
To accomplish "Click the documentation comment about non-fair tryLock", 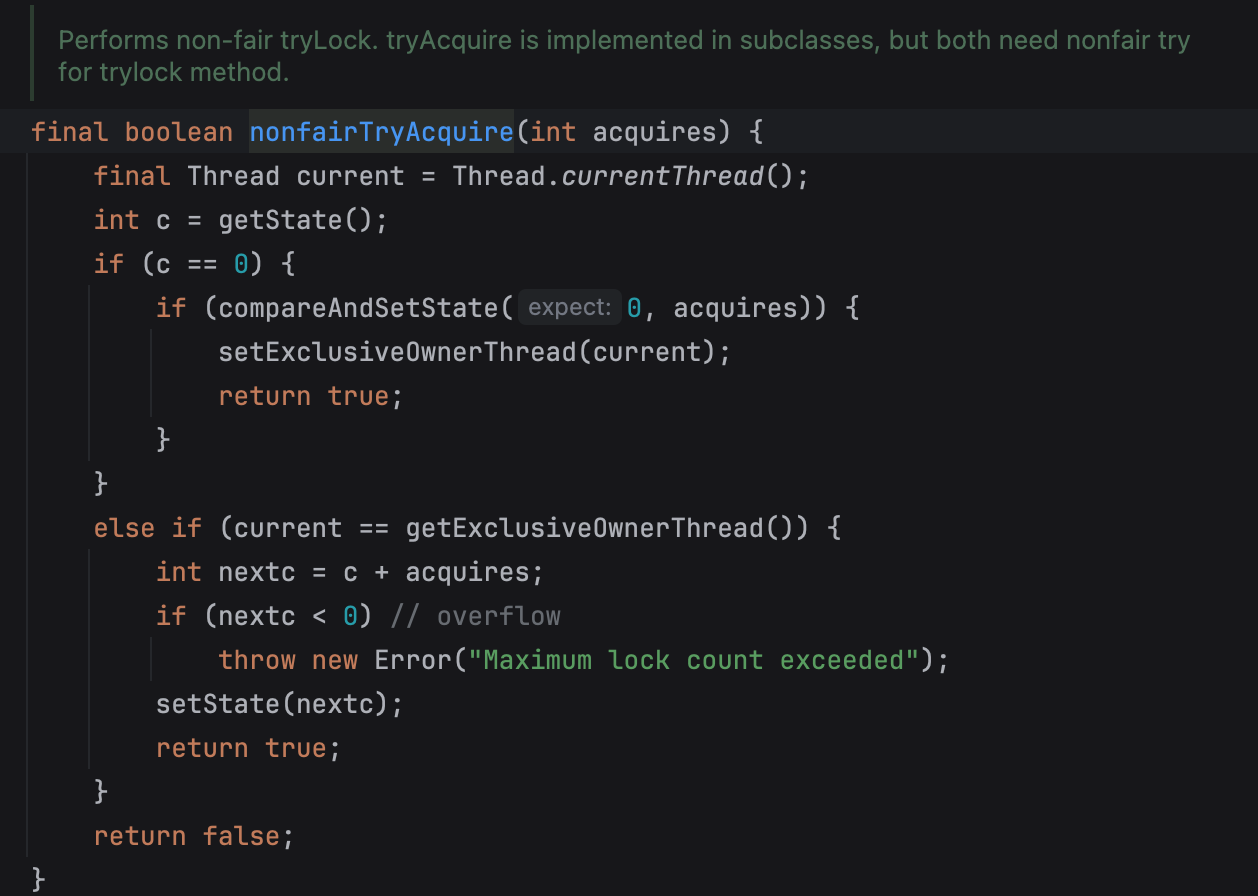I will coord(624,57).
